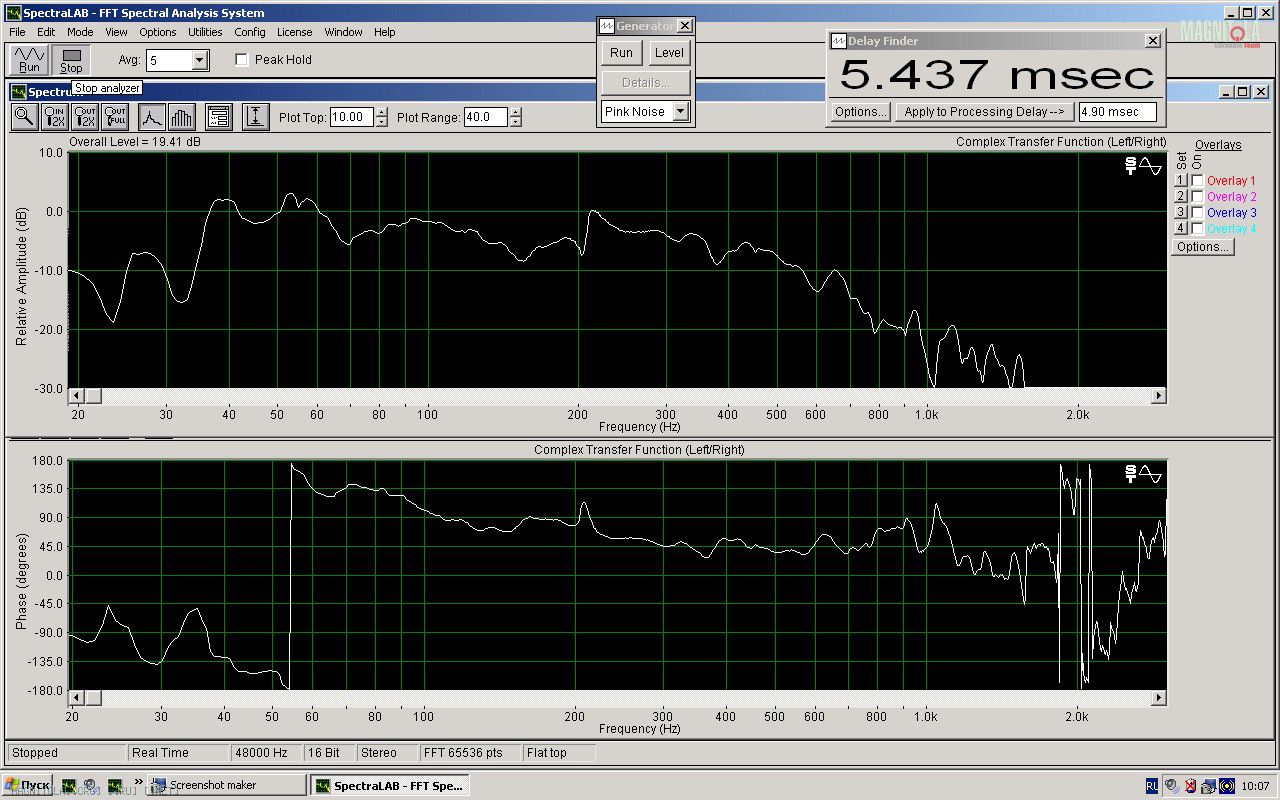Enable Overlay 4 checkbox
The height and width of the screenshot is (800, 1280).
click(x=1197, y=229)
